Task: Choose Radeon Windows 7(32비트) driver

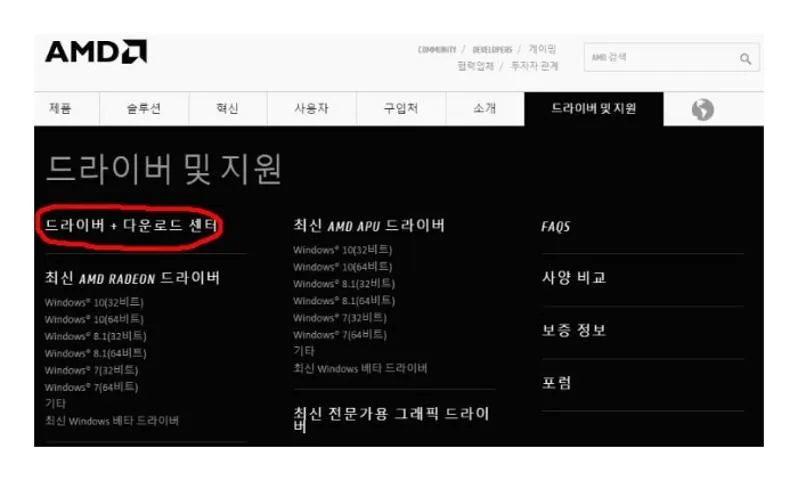Action: point(92,370)
